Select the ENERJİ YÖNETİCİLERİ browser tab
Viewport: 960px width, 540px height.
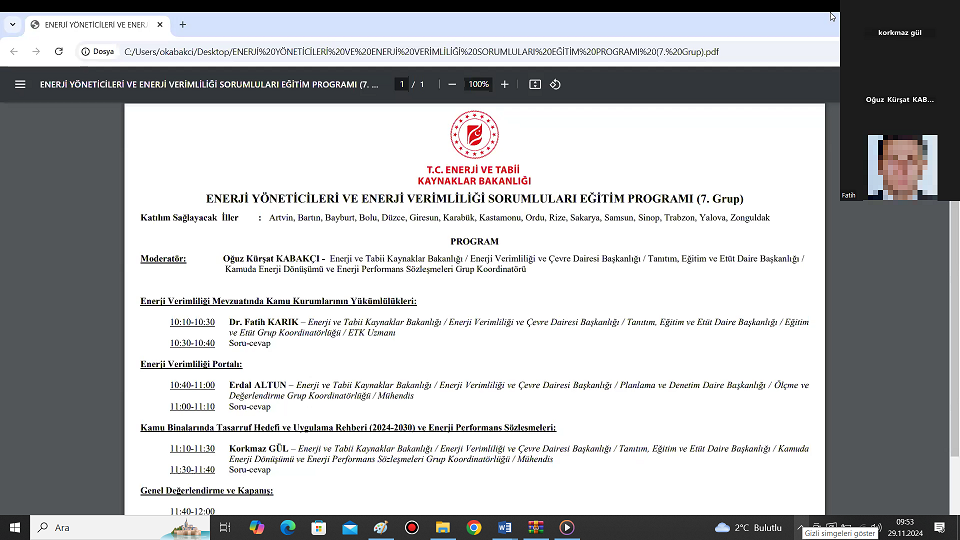tap(95, 24)
